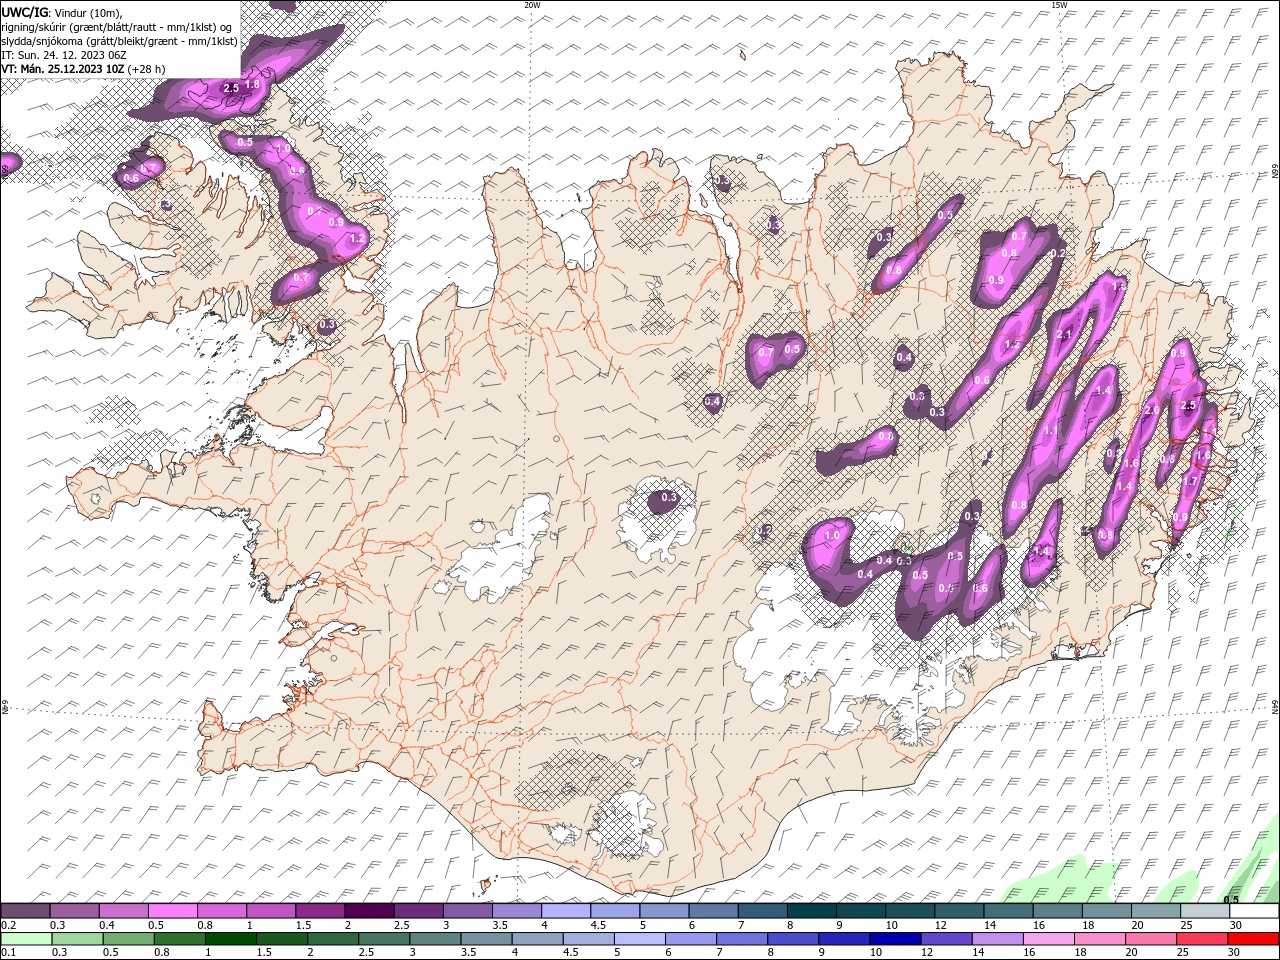Click the 3.5 label on the upper scale
Screen dimensions: 1280x960
[499, 925]
